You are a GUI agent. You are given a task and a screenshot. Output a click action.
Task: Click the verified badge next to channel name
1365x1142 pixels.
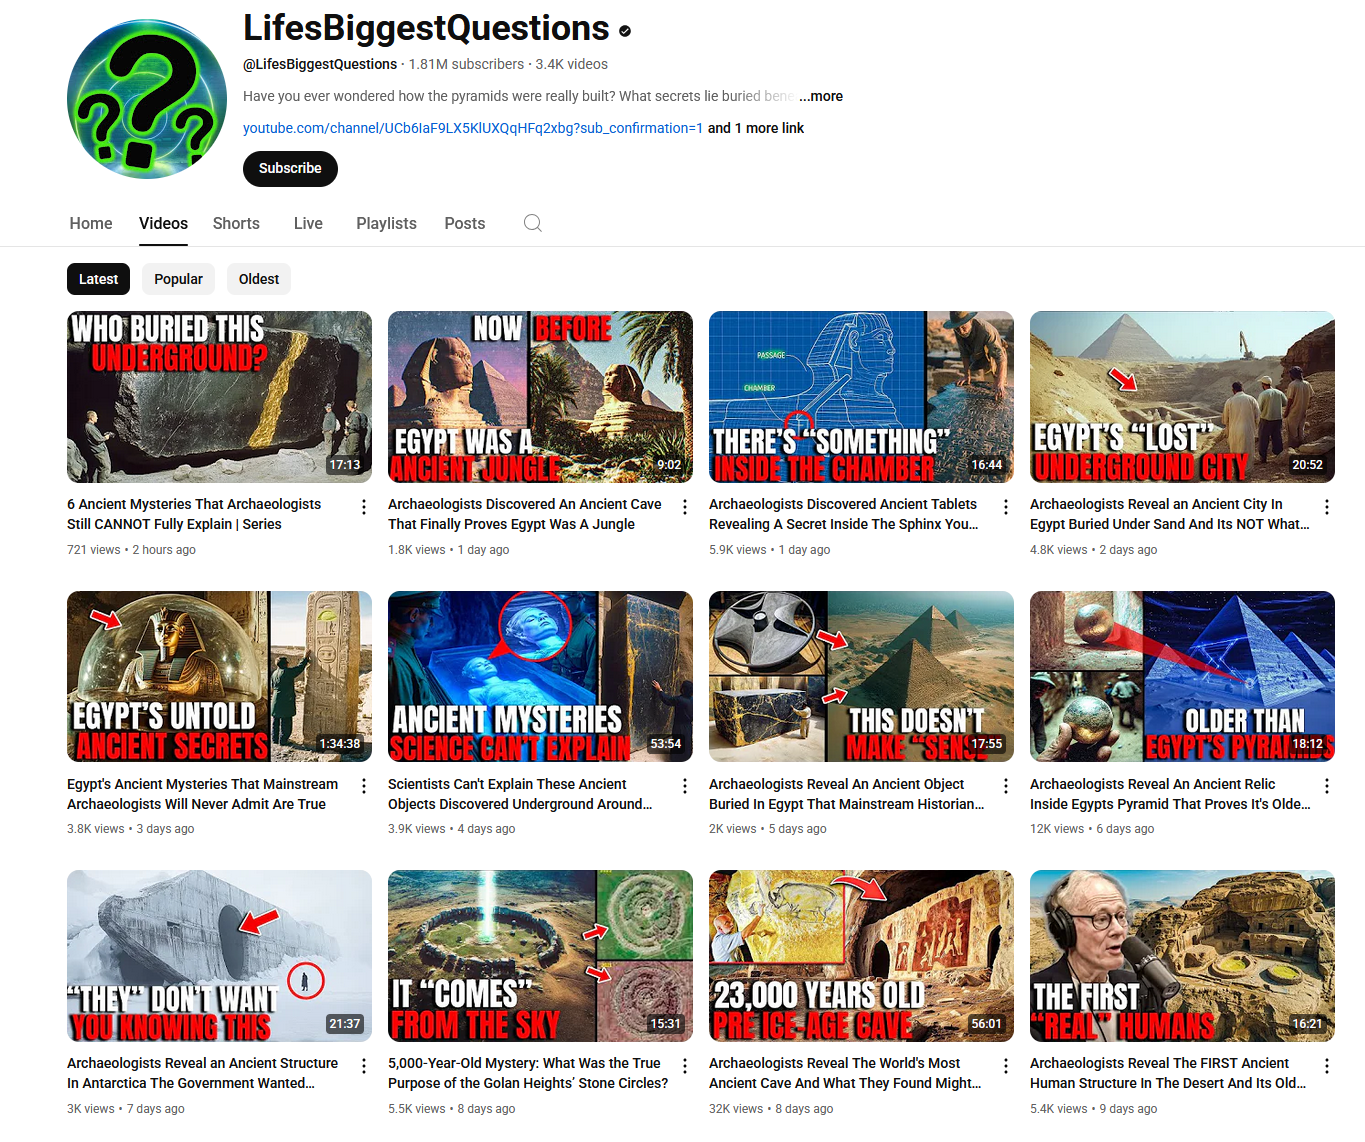pos(625,31)
